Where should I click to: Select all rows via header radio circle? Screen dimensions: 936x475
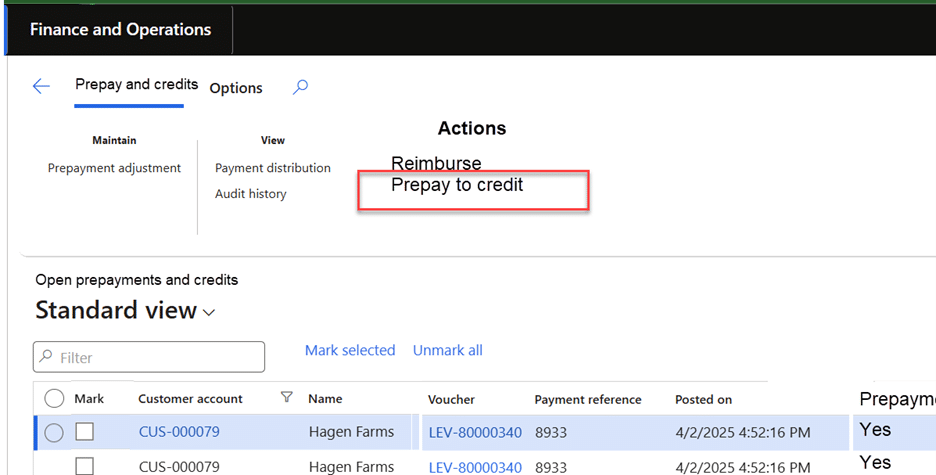coord(54,398)
